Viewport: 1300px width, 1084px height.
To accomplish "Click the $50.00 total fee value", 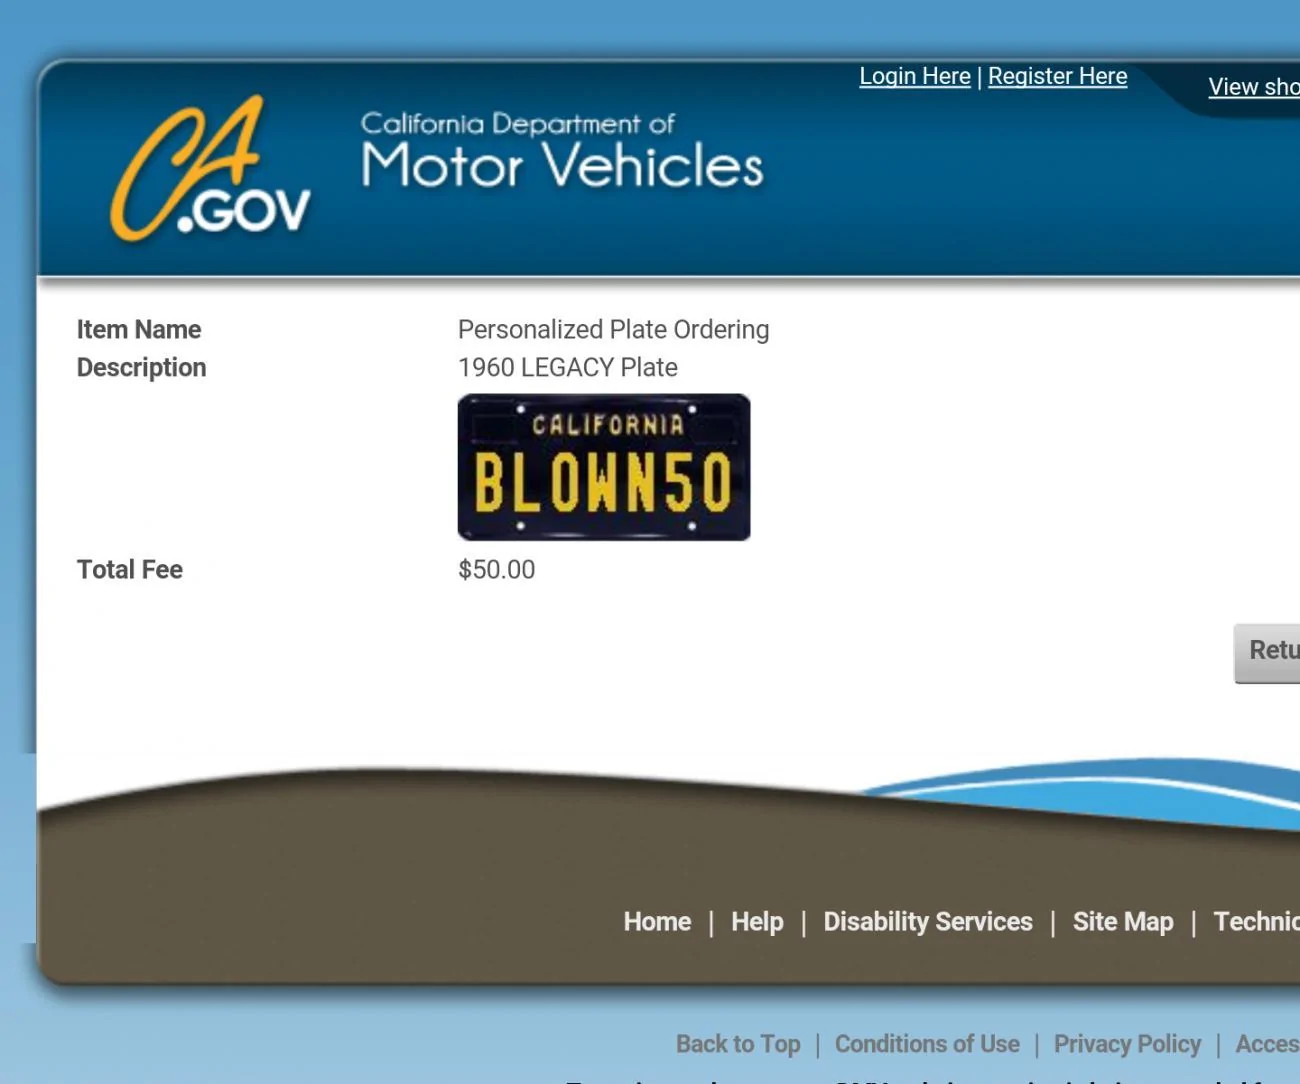I will point(497,570).
